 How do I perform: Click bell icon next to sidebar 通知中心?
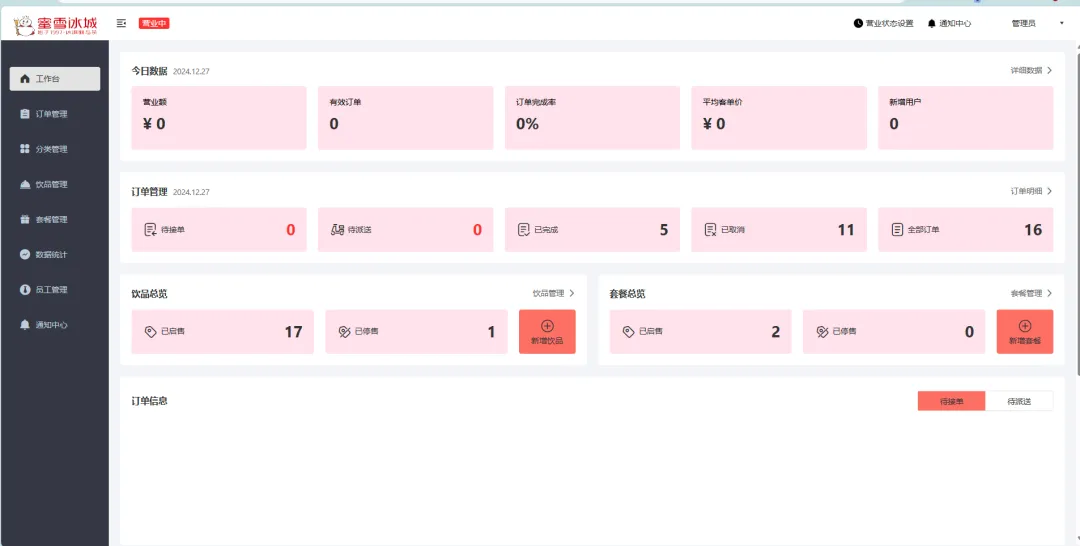(25, 325)
